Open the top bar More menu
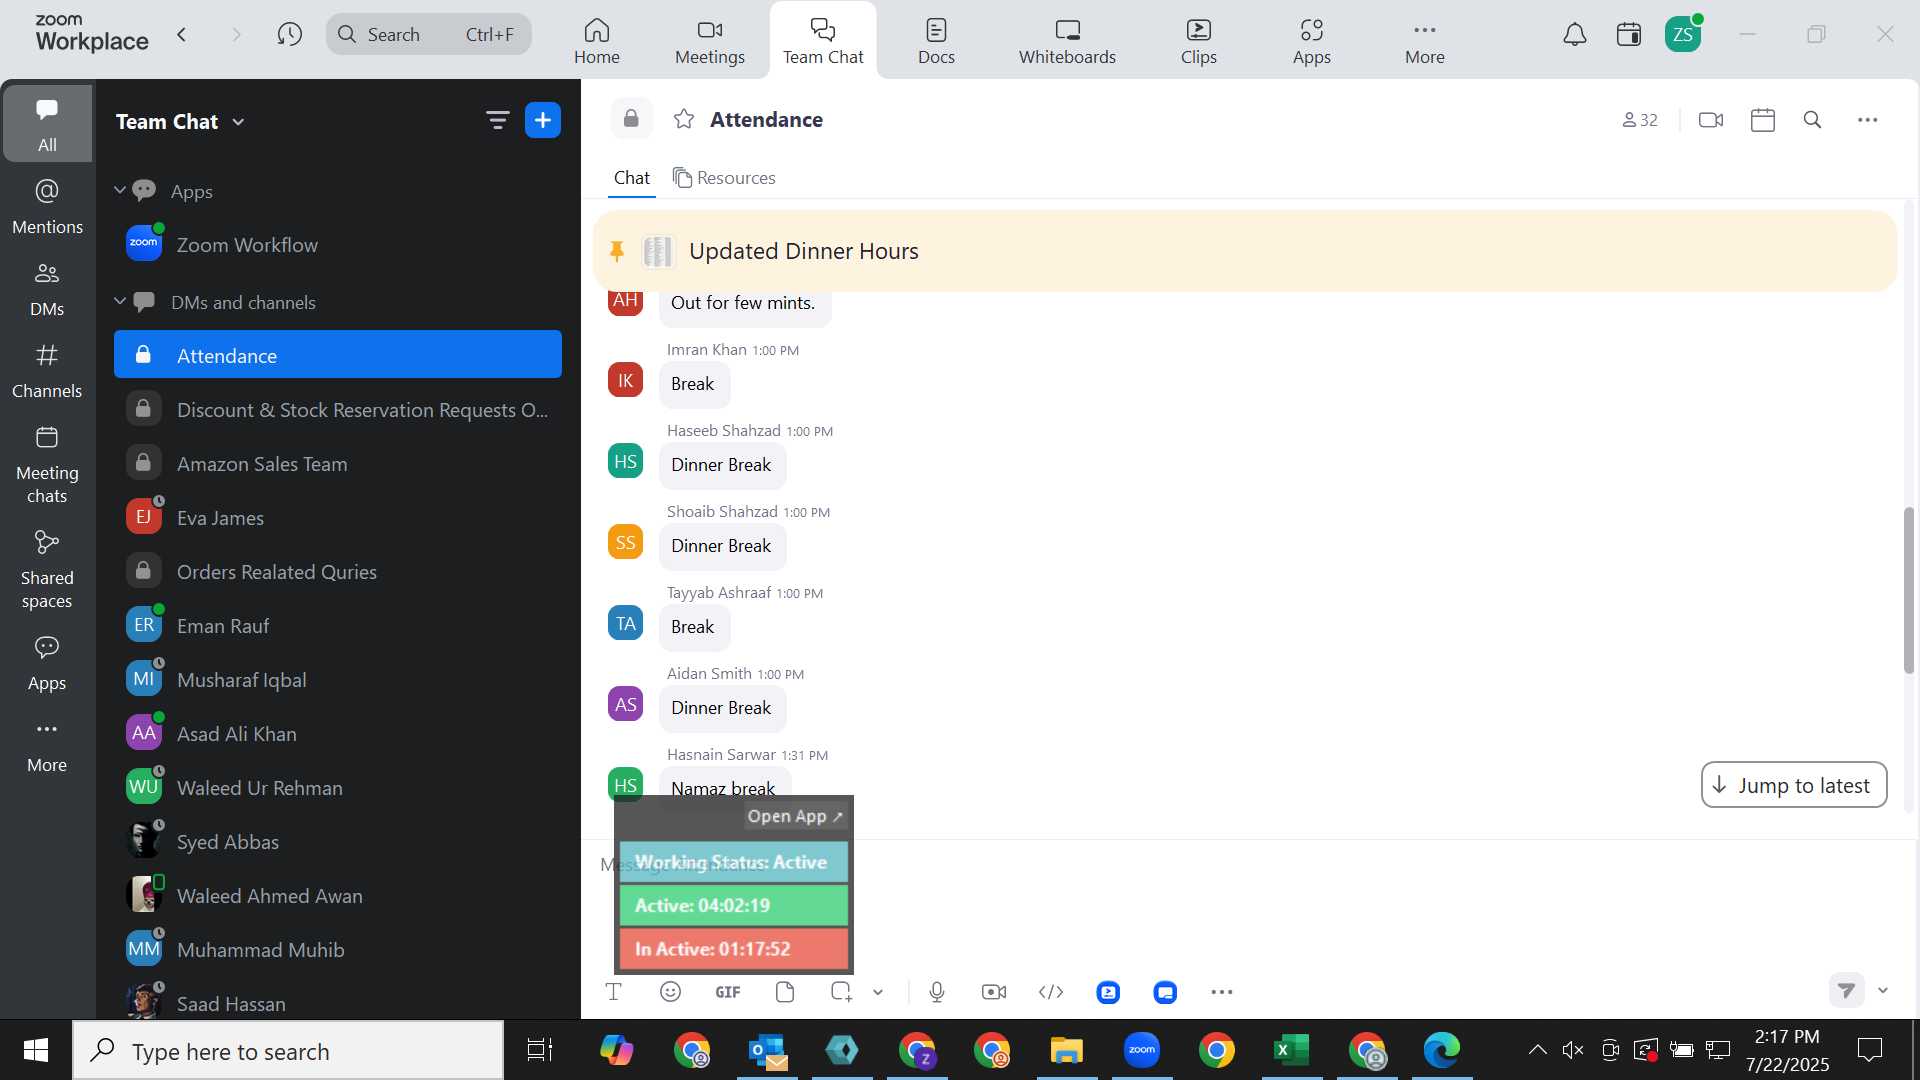Viewport: 1920px width, 1080px height. [x=1424, y=41]
